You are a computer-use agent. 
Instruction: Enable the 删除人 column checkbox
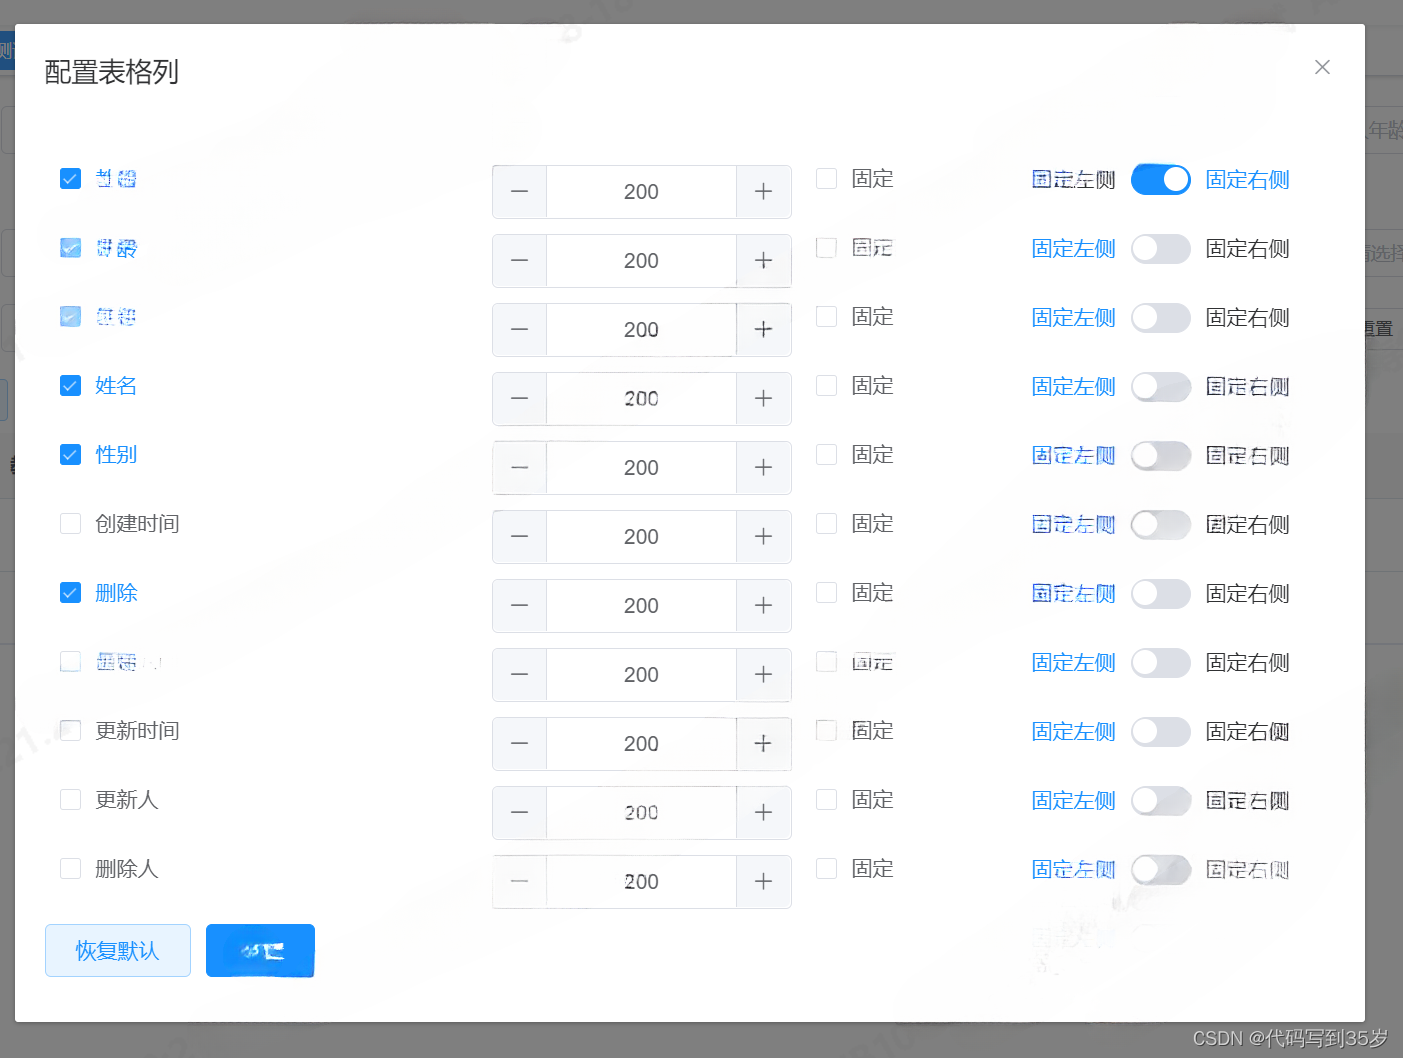[70, 869]
